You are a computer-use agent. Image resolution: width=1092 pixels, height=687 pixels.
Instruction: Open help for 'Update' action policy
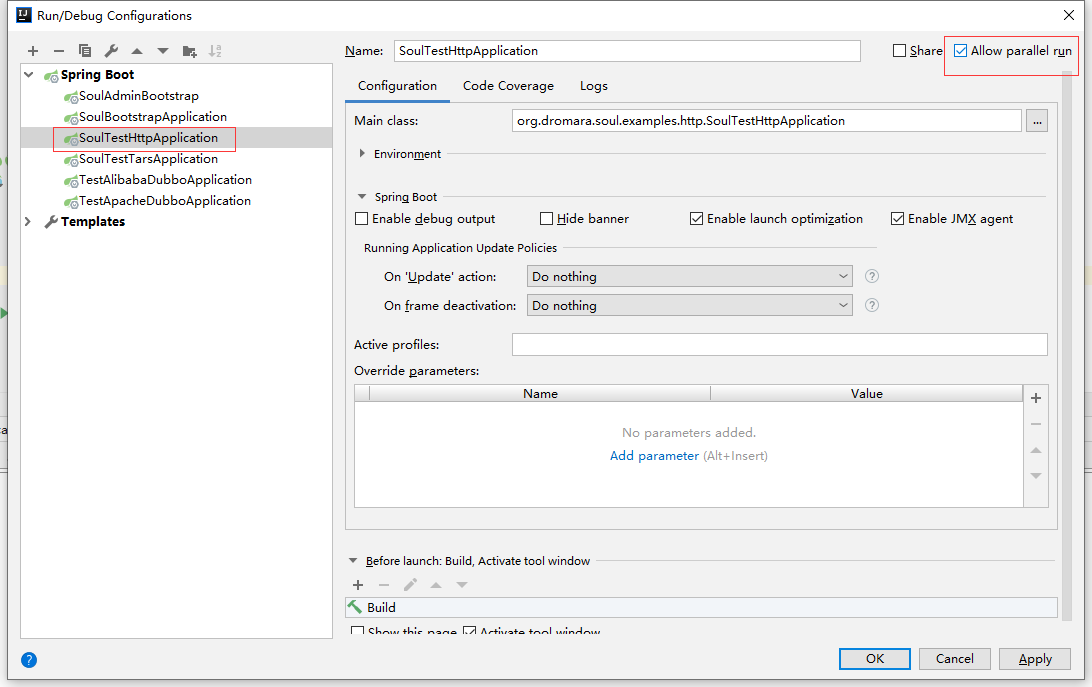(871, 277)
